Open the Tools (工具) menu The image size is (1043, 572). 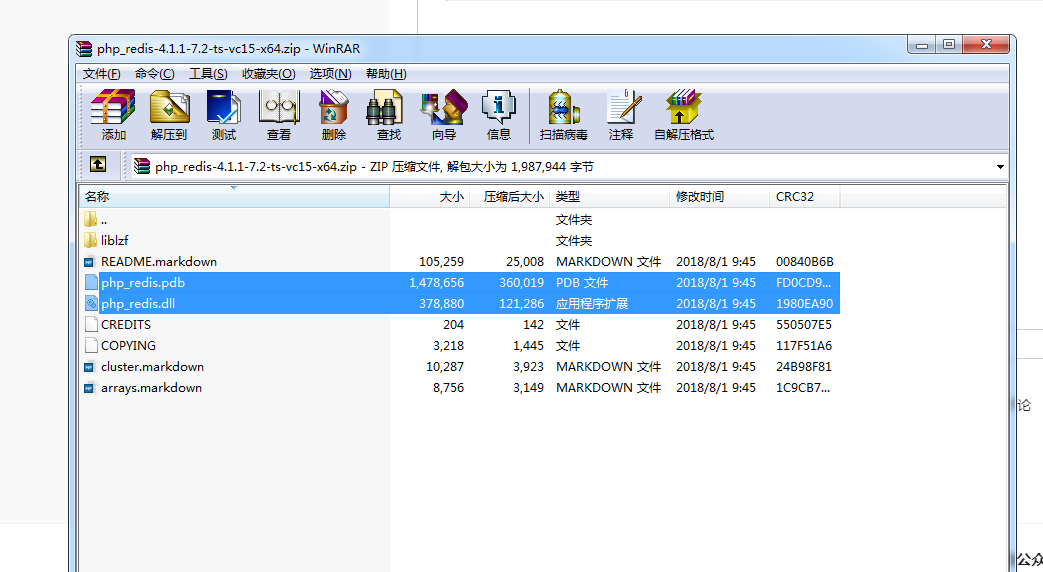coord(208,74)
